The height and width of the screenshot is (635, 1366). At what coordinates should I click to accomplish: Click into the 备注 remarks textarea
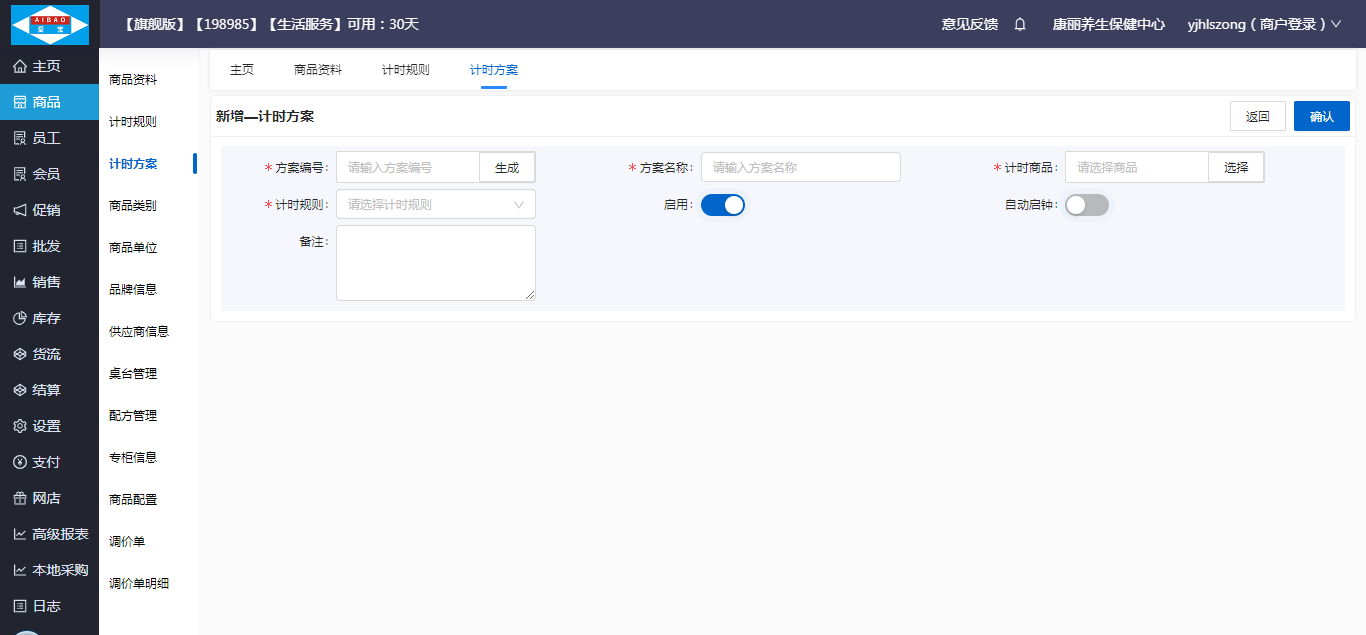tap(436, 263)
